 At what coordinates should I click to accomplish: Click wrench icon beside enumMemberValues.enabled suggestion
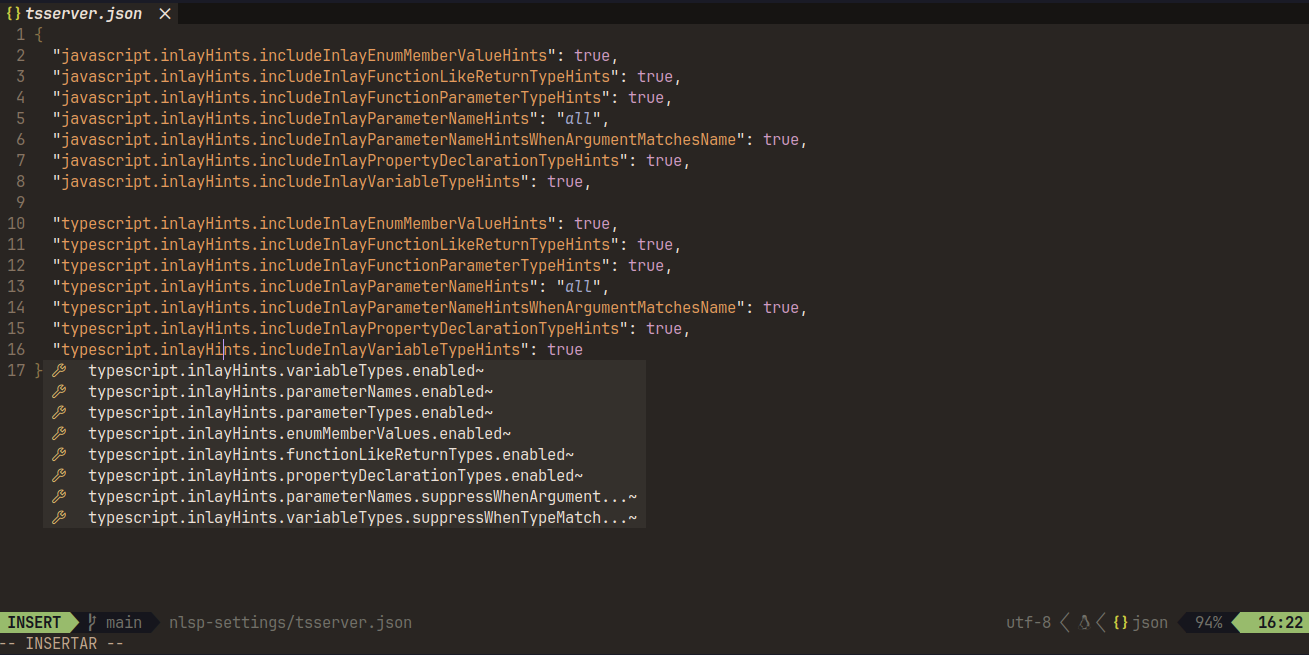pos(59,434)
